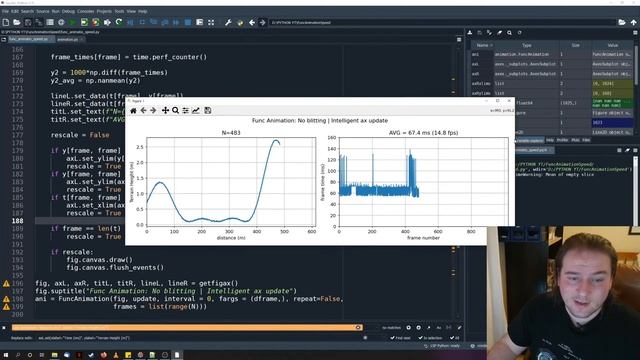Open the Search menu
This screenshot has width=640, height=360.
tap(27, 11)
